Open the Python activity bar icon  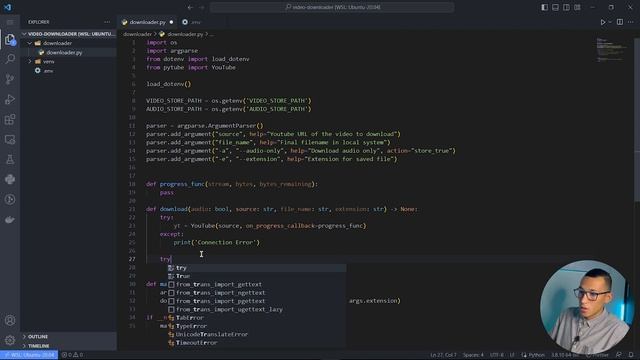10,179
